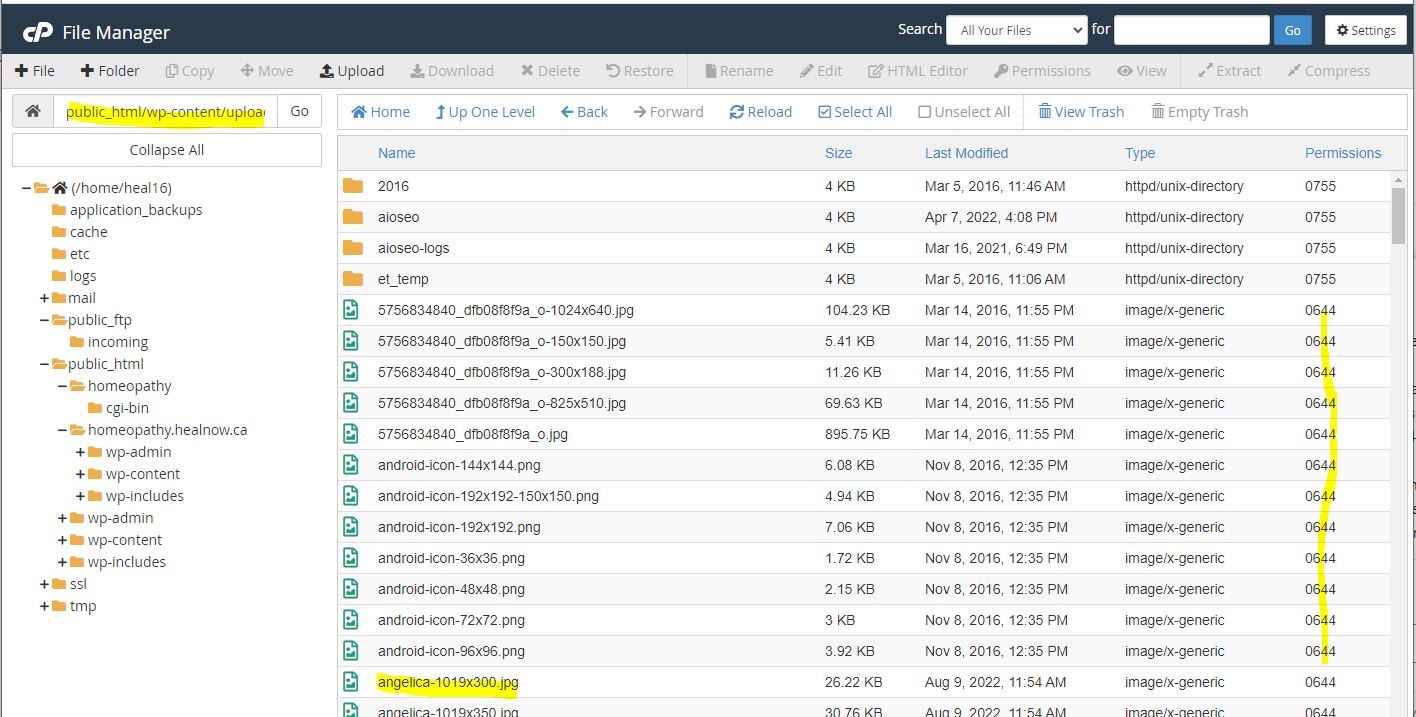Sort files by Size column
The width and height of the screenshot is (1416, 717).
pos(838,153)
